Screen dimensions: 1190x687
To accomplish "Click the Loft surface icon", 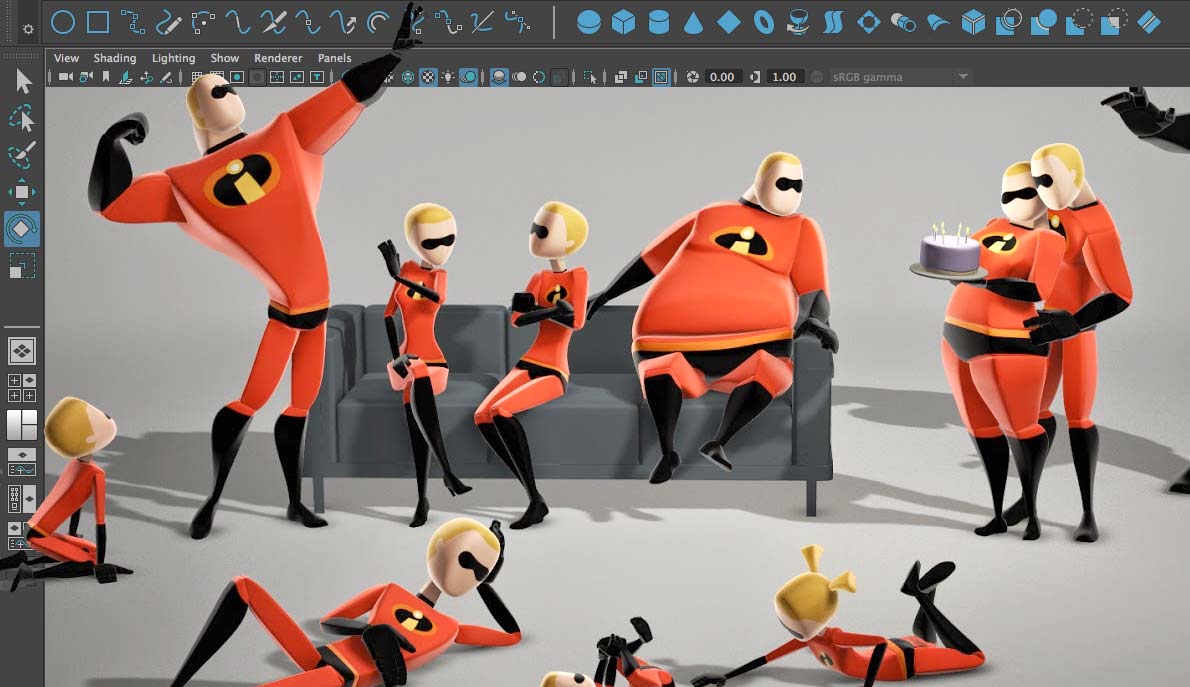I will pyautogui.click(x=833, y=23).
